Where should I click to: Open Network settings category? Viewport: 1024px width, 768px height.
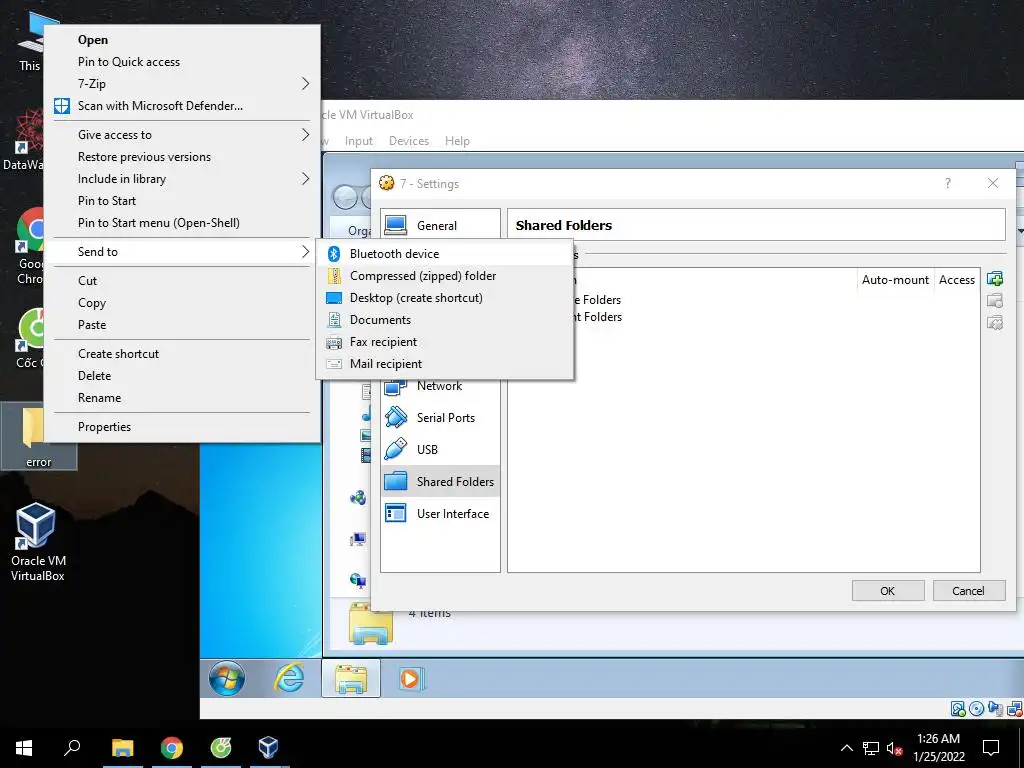440,386
